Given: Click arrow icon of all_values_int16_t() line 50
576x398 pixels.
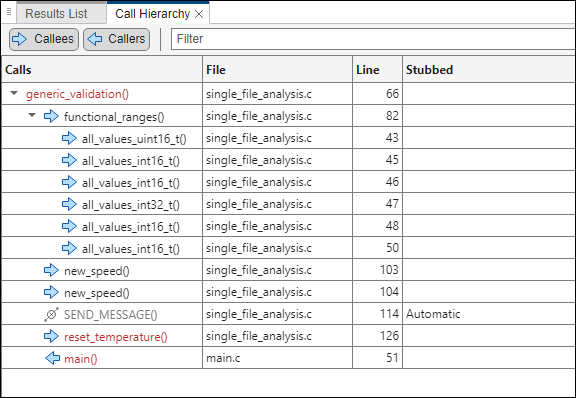Looking at the screenshot, I should click(x=69, y=248).
